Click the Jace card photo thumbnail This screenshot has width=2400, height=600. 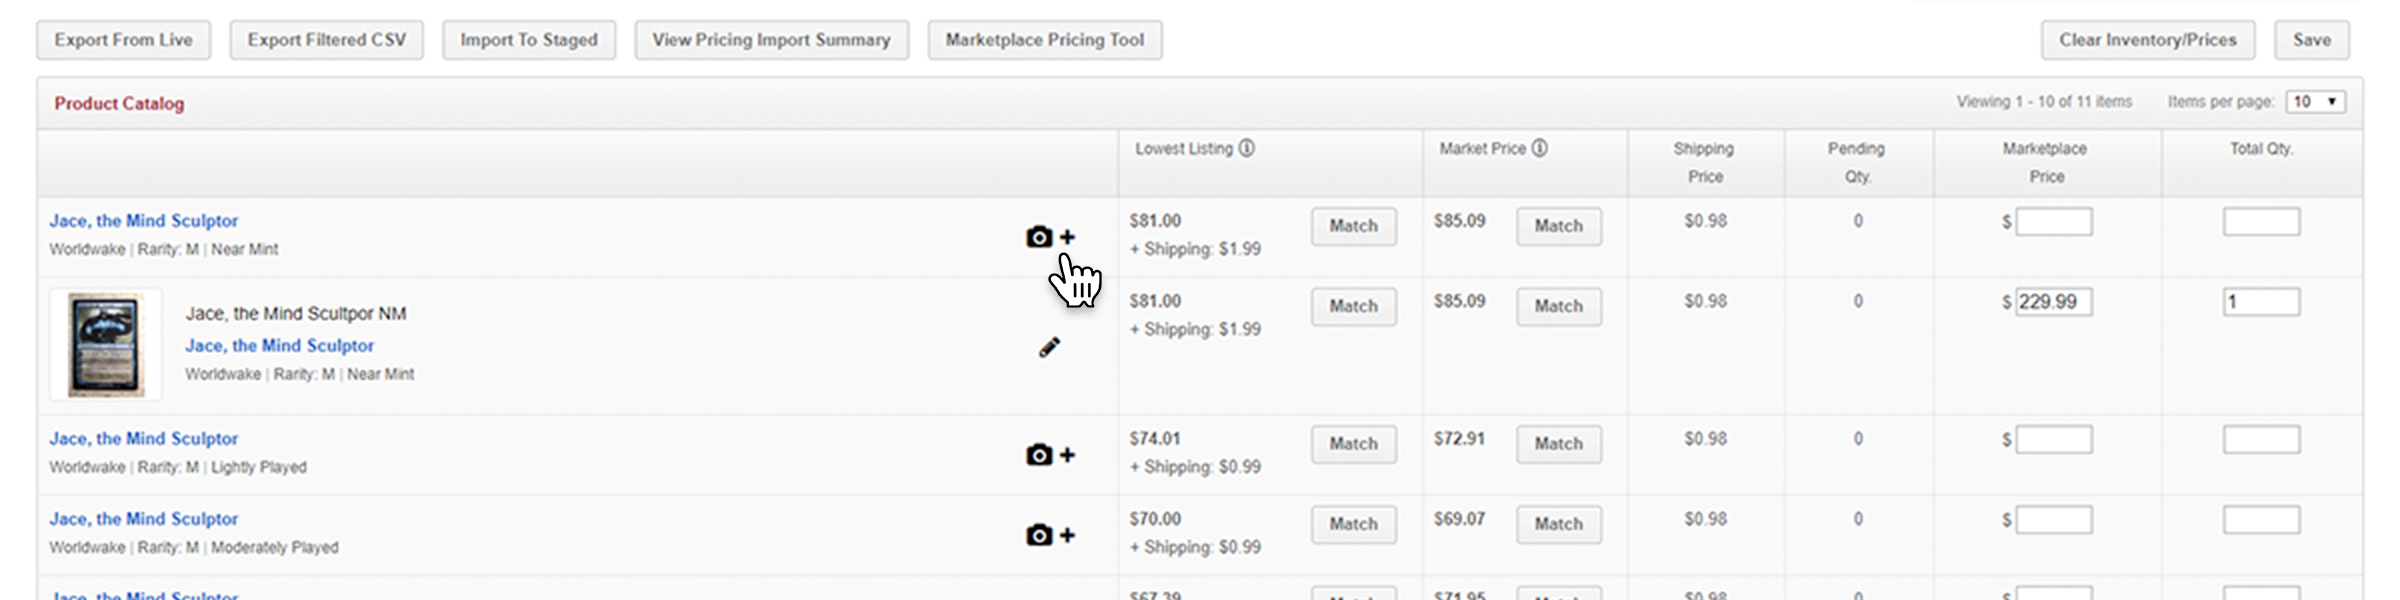click(x=105, y=345)
